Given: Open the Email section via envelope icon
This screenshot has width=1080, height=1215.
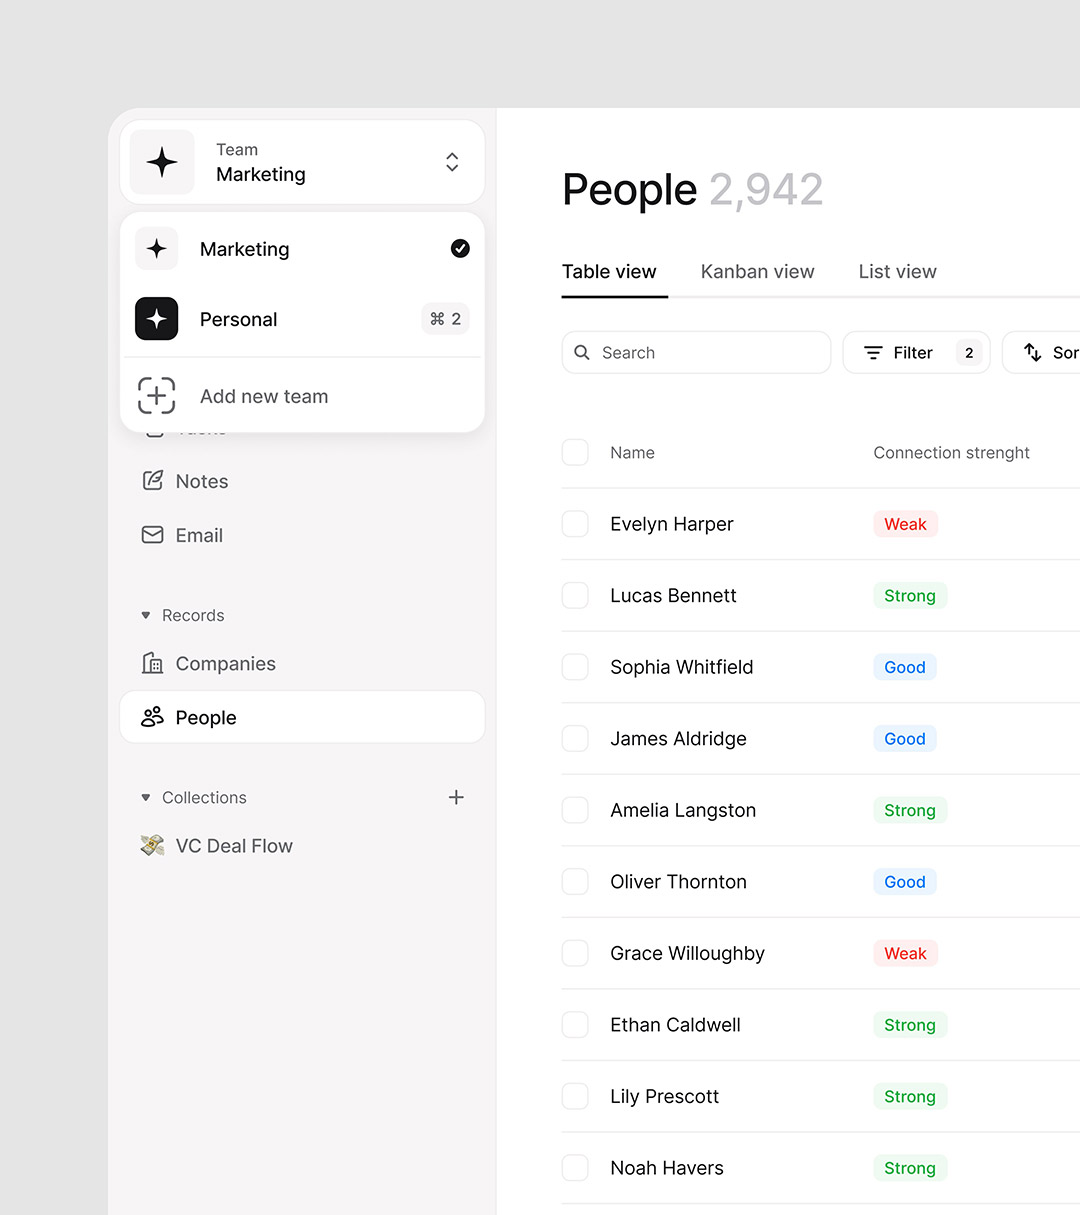Looking at the screenshot, I should pyautogui.click(x=152, y=535).
